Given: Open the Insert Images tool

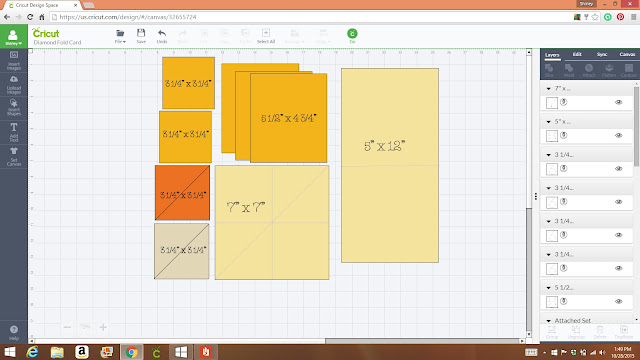Looking at the screenshot, I should point(13,60).
